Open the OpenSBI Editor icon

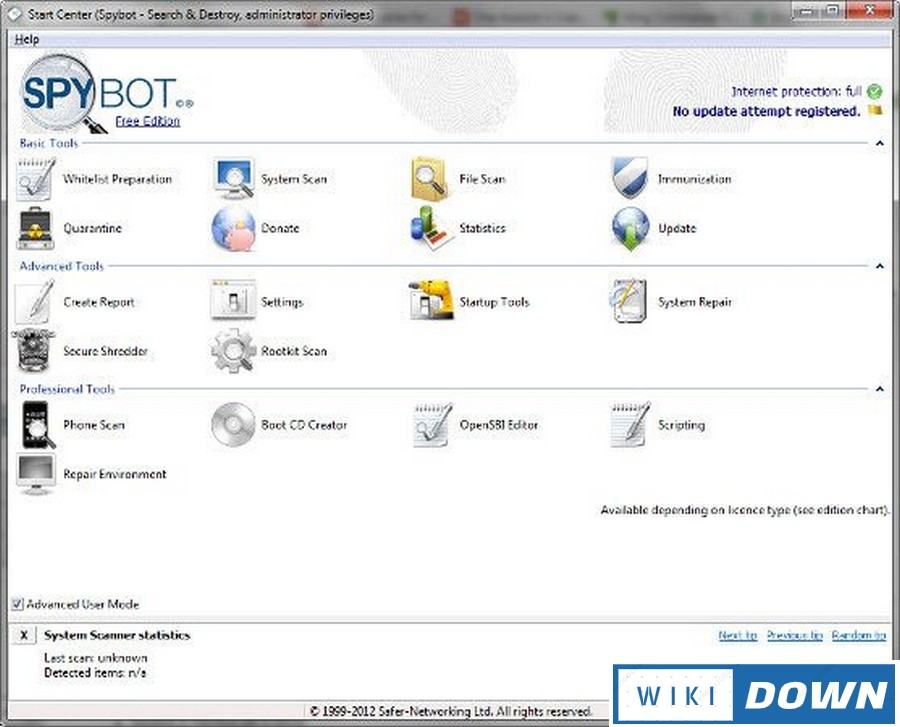432,425
